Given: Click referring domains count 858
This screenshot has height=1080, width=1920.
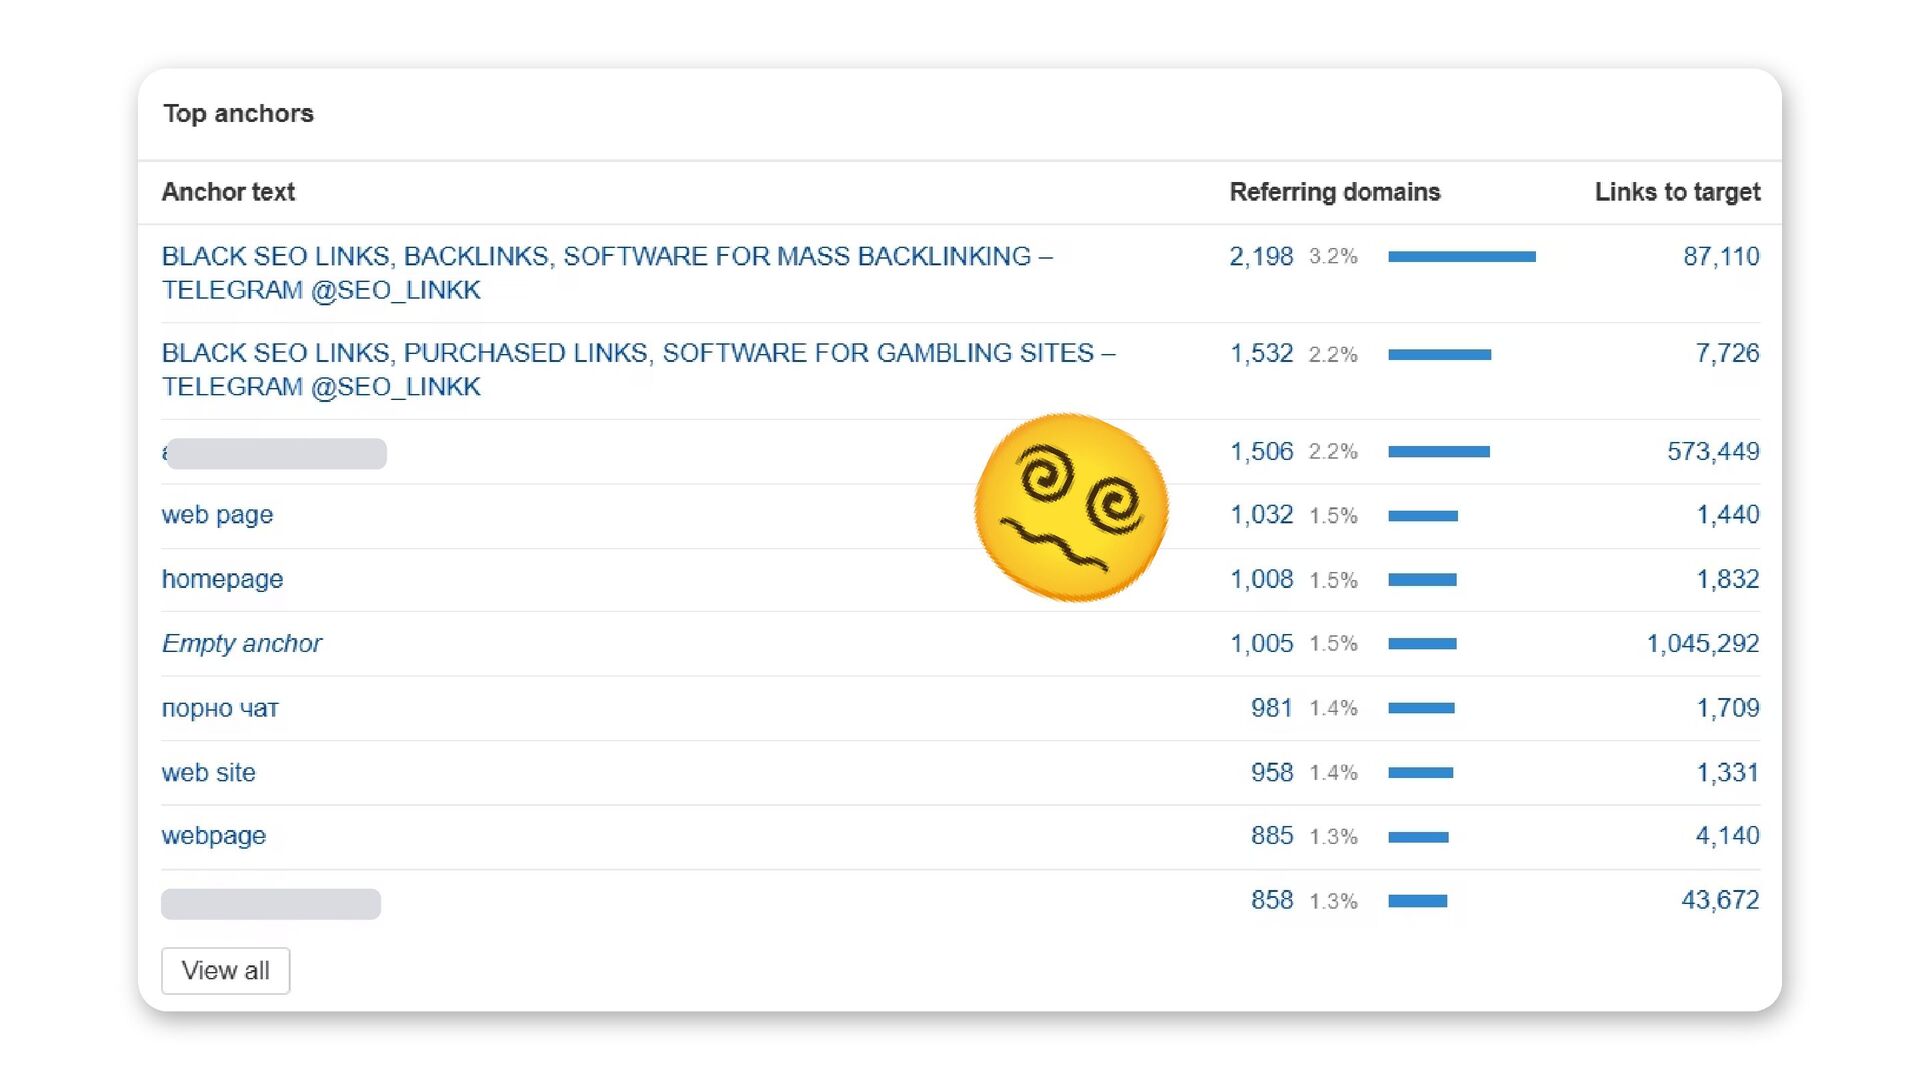Looking at the screenshot, I should [x=1272, y=900].
